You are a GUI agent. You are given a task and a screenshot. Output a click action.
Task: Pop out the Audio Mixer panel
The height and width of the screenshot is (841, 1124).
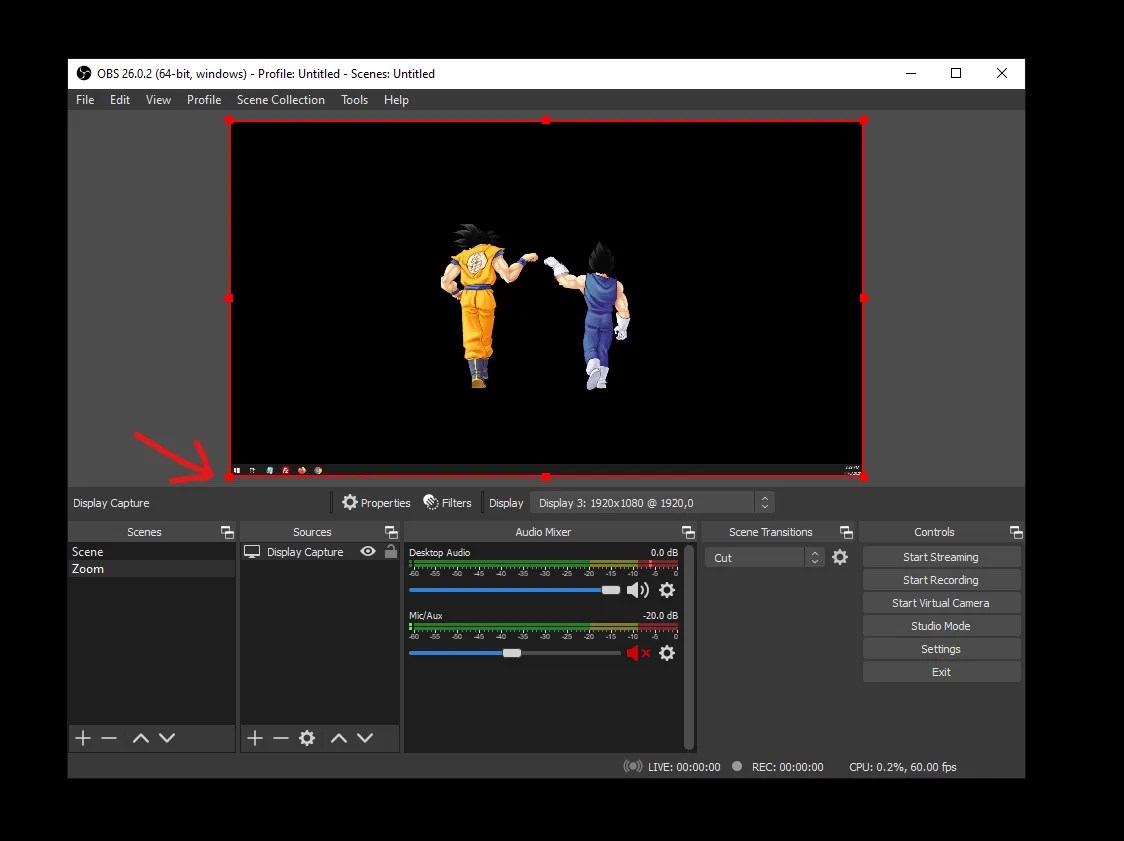point(687,531)
